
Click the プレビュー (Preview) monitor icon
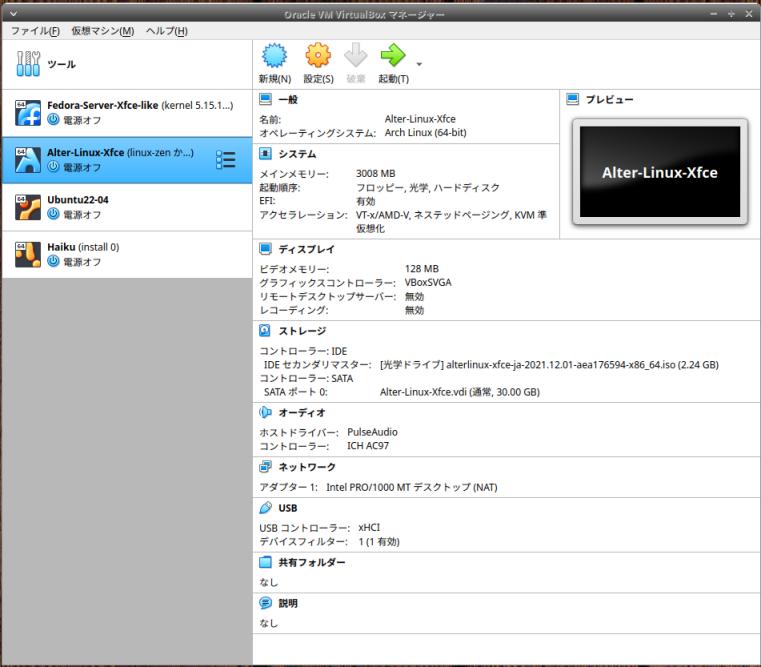click(x=573, y=99)
